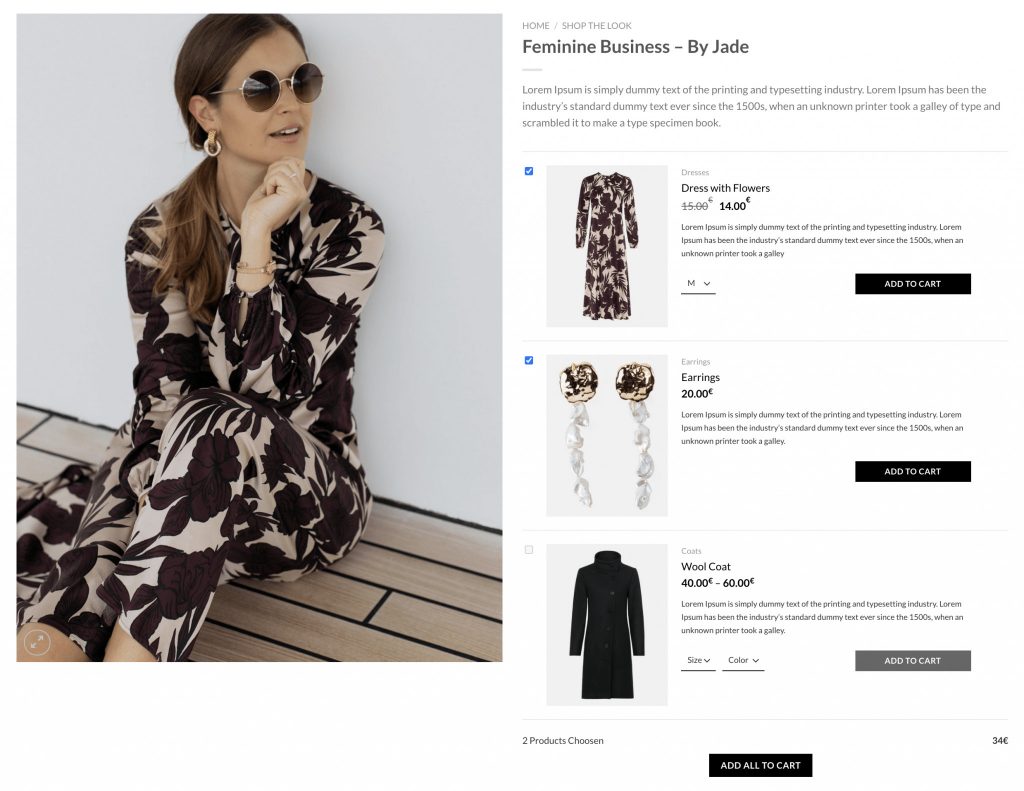
Task: Uncheck the Dress with Flowers checkbox
Action: 529,171
